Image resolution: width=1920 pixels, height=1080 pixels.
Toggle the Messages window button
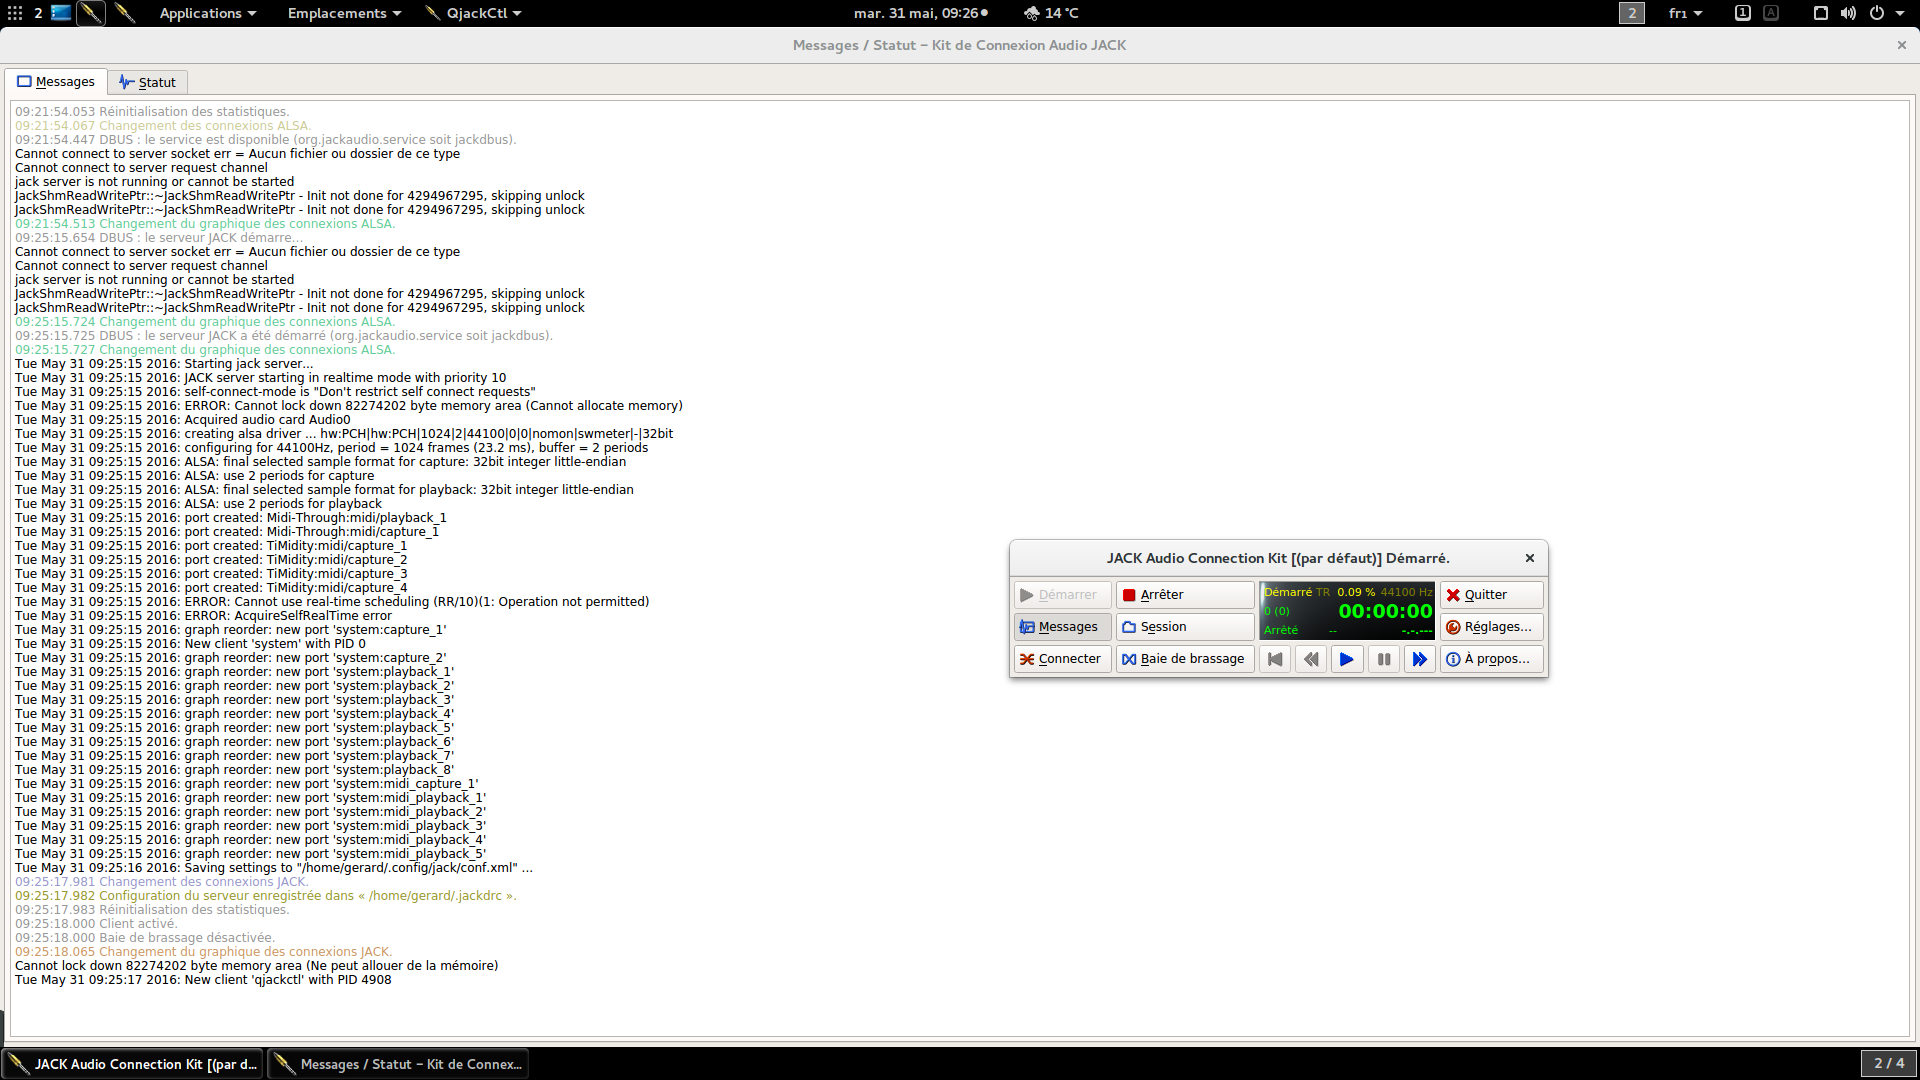click(1062, 627)
